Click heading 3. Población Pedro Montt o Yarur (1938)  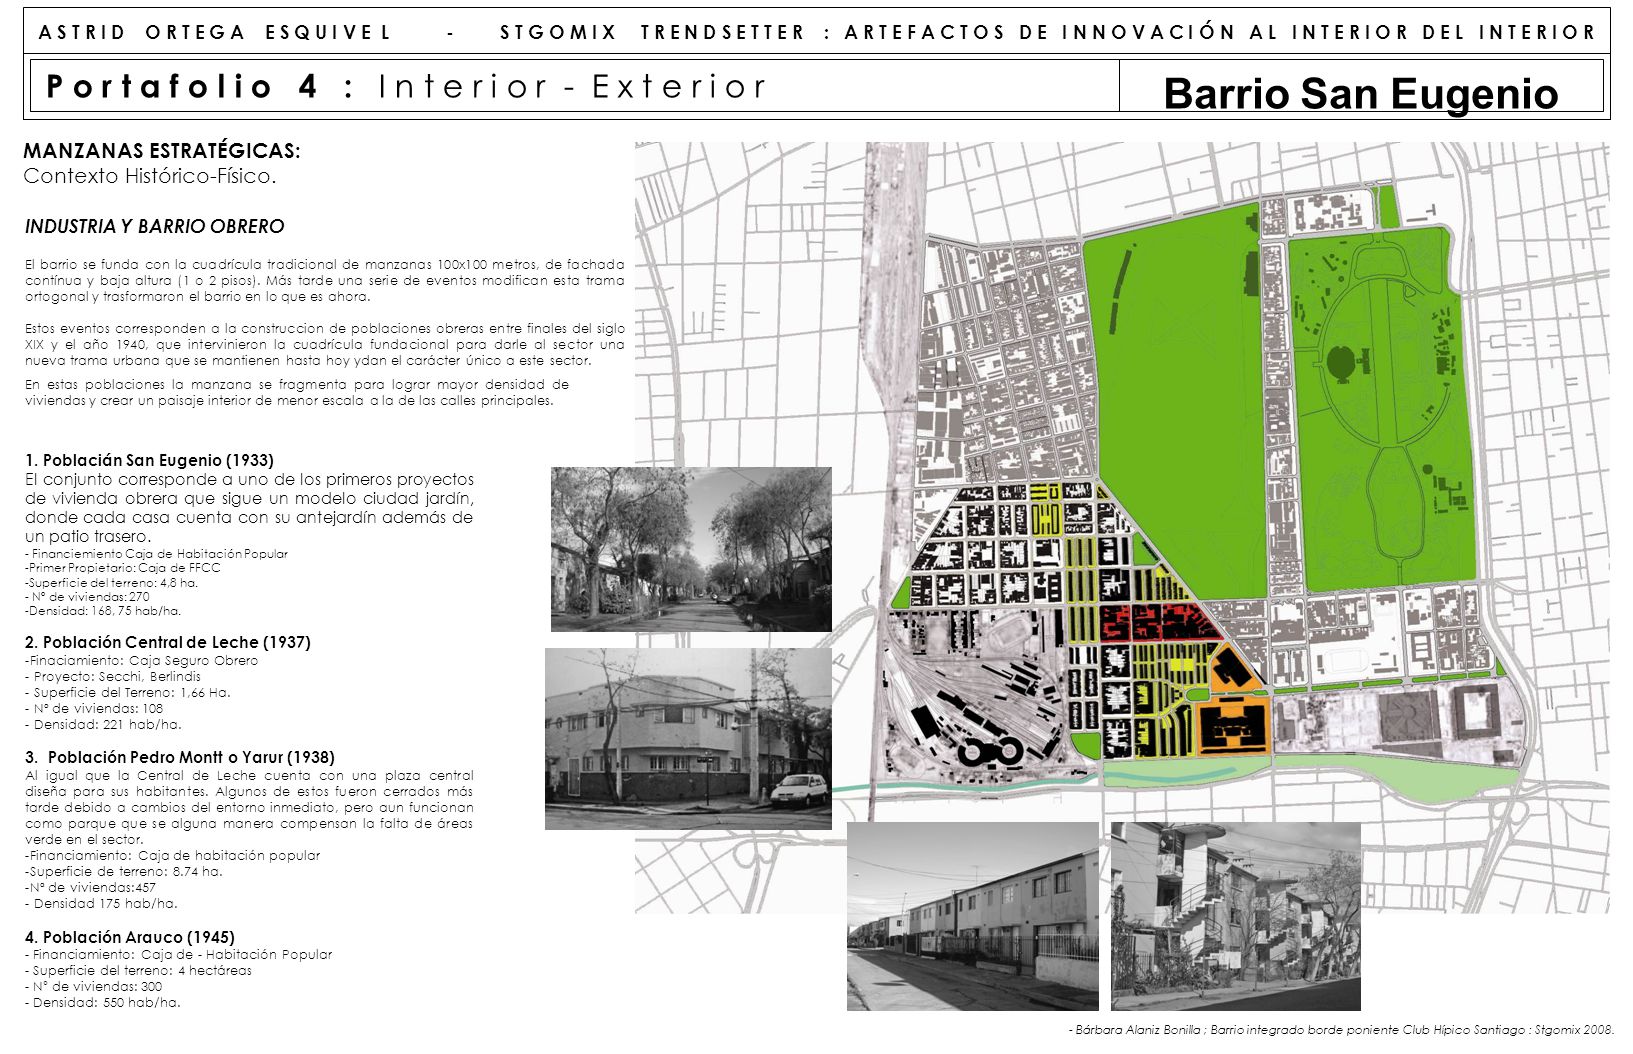(180, 757)
